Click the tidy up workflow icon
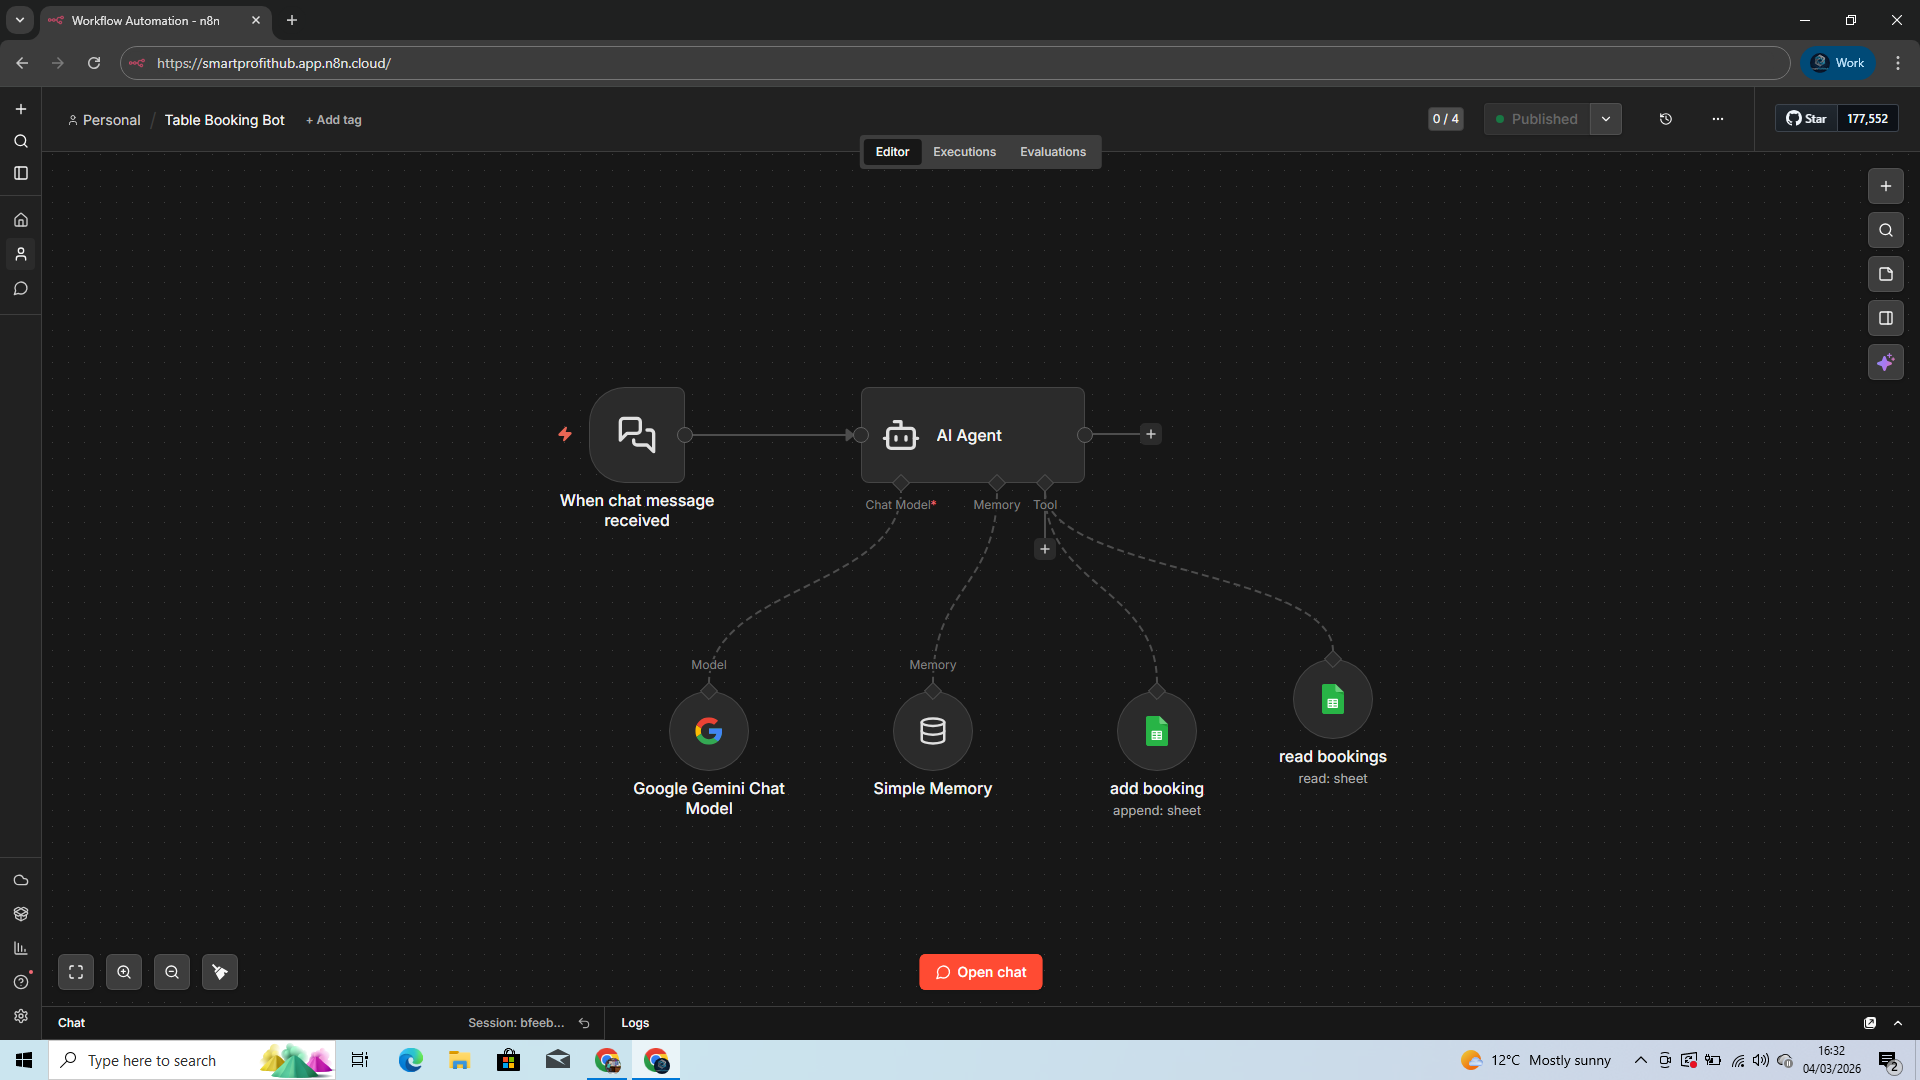 (220, 972)
